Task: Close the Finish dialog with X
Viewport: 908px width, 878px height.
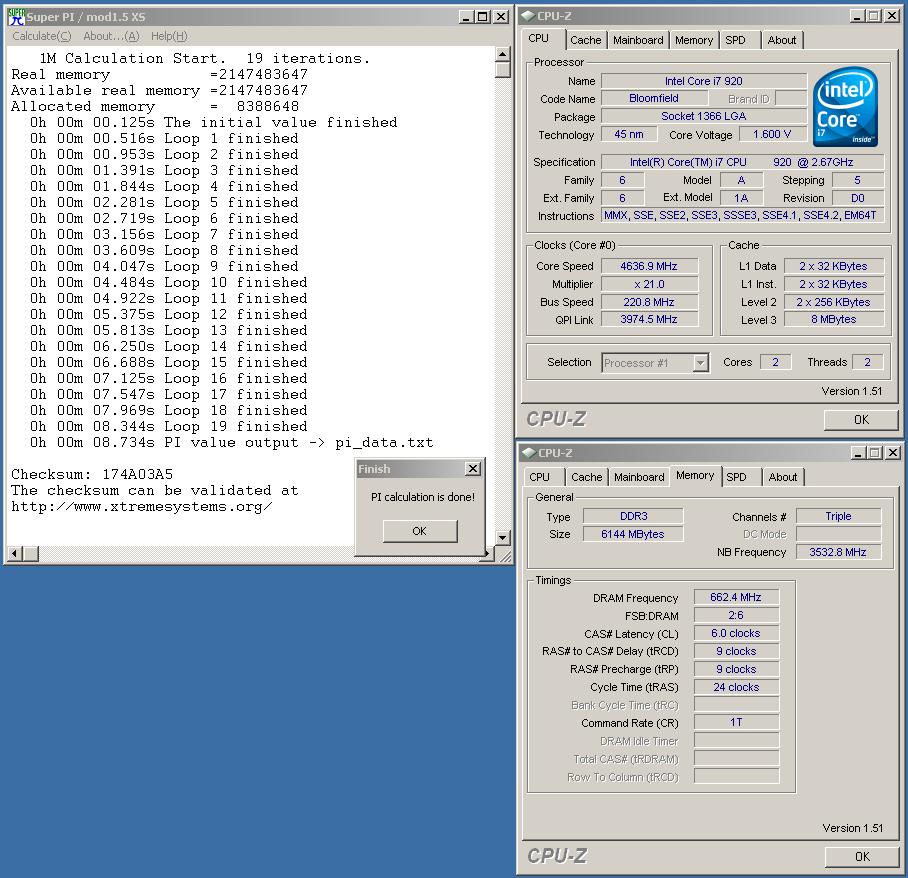Action: (473, 469)
